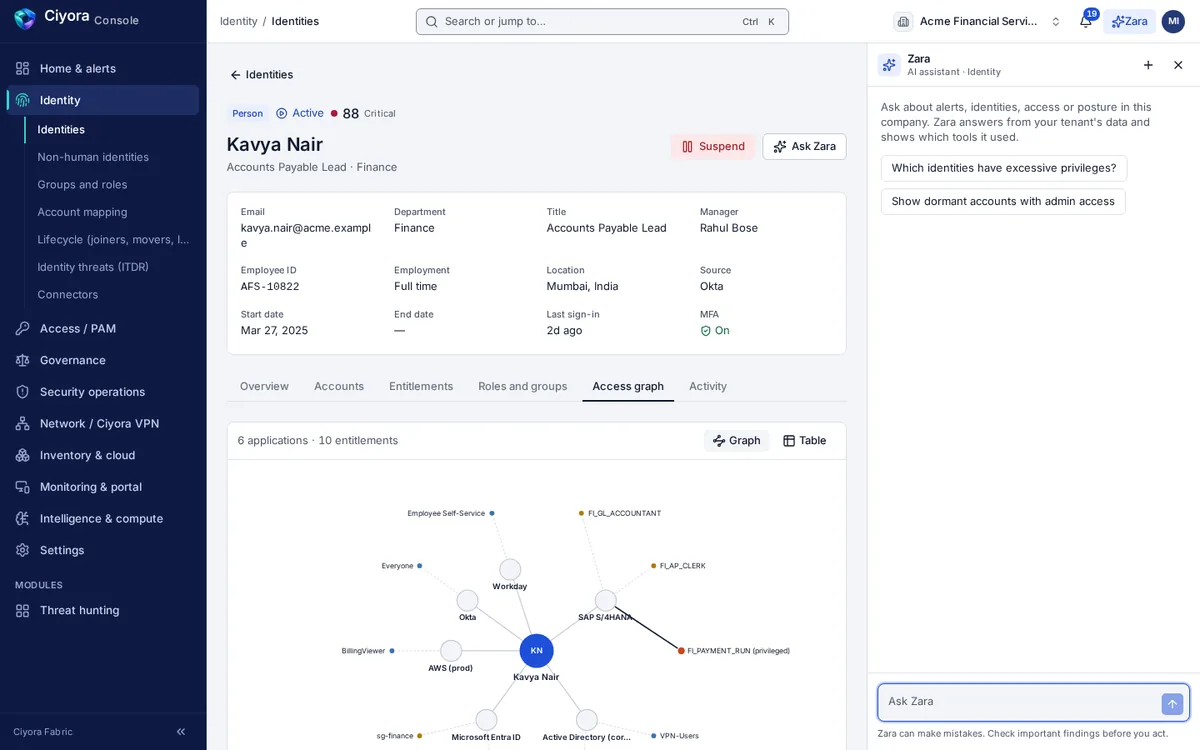This screenshot has width=1200, height=750.
Task: Switch to Entitlements tab
Action: 421,386
